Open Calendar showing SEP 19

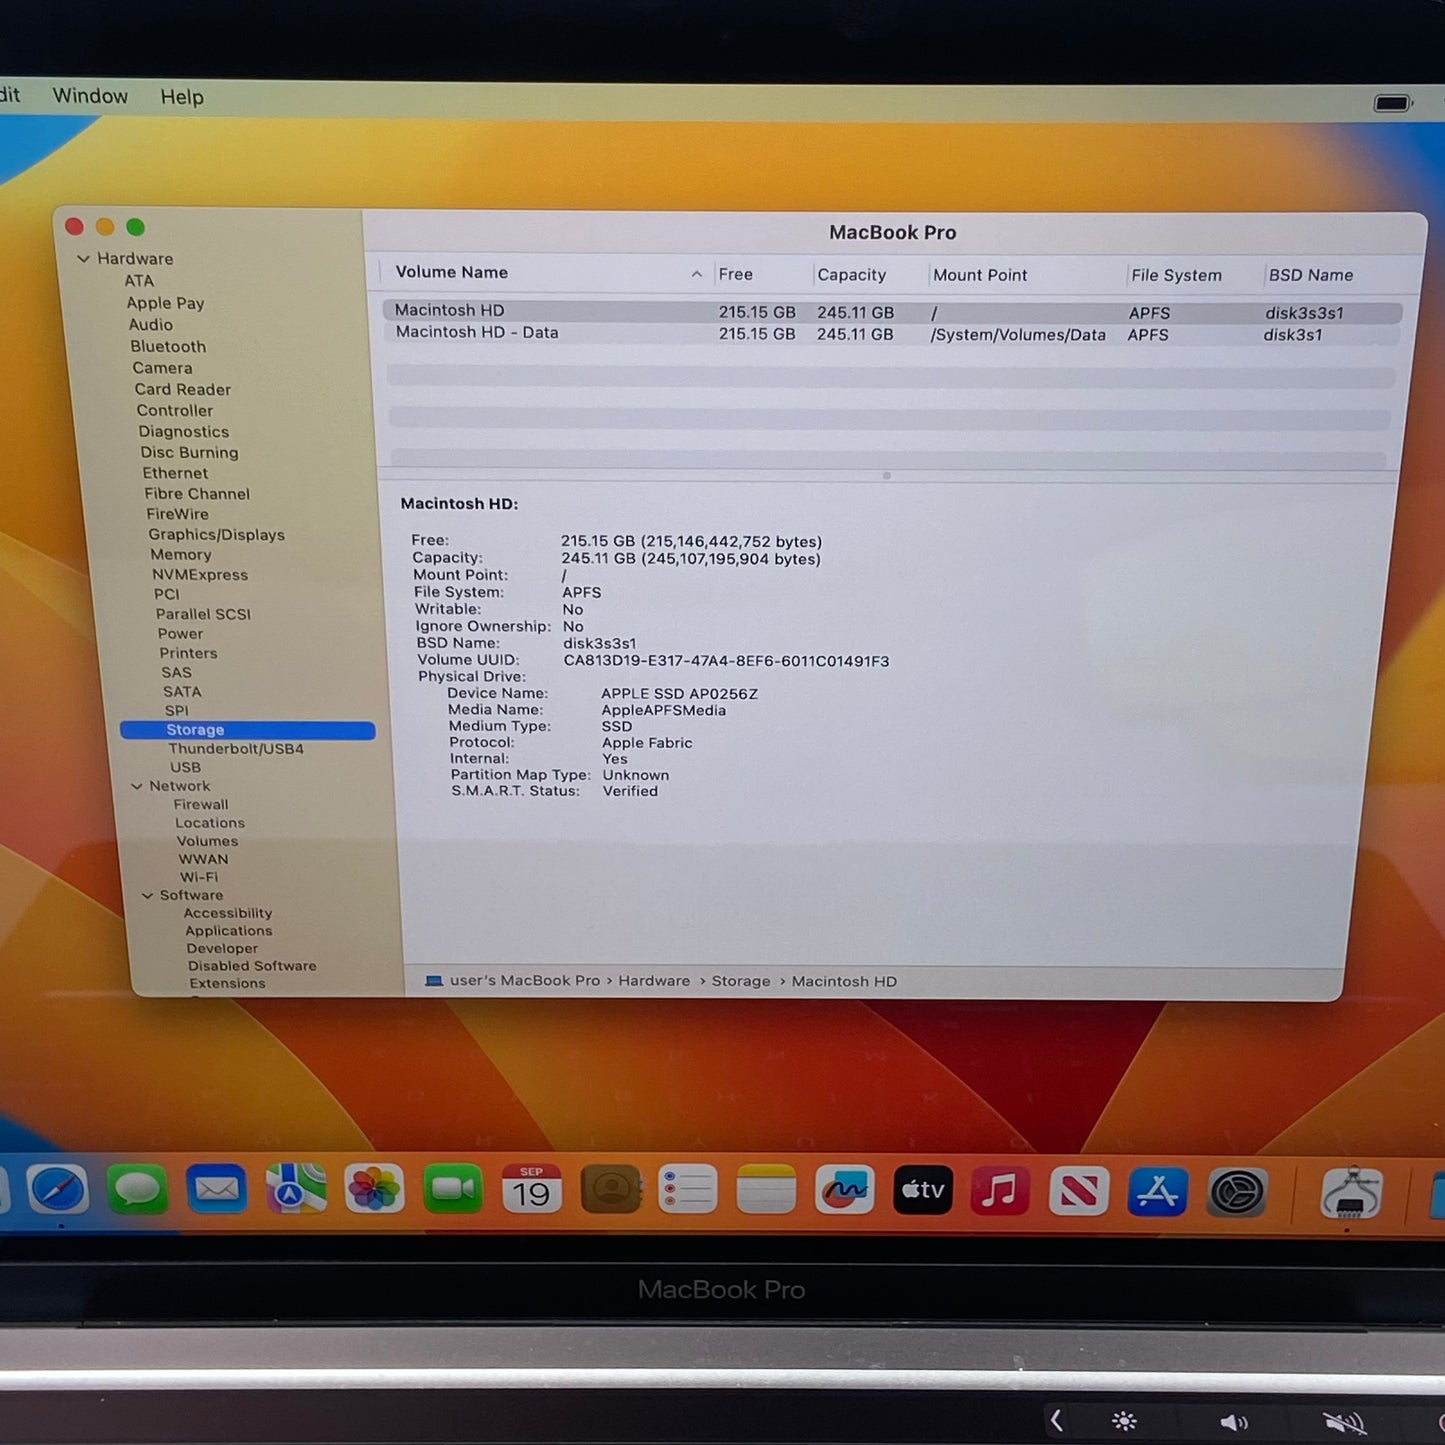(x=531, y=1190)
